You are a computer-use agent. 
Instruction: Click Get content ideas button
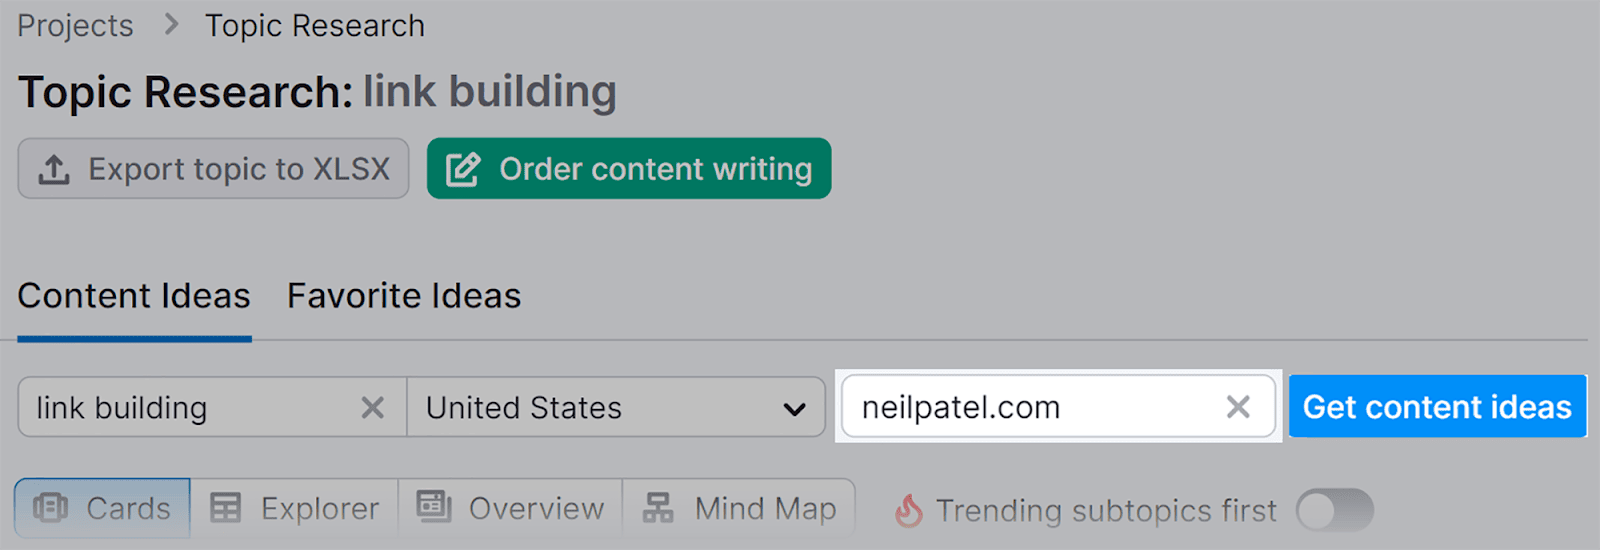pos(1437,407)
